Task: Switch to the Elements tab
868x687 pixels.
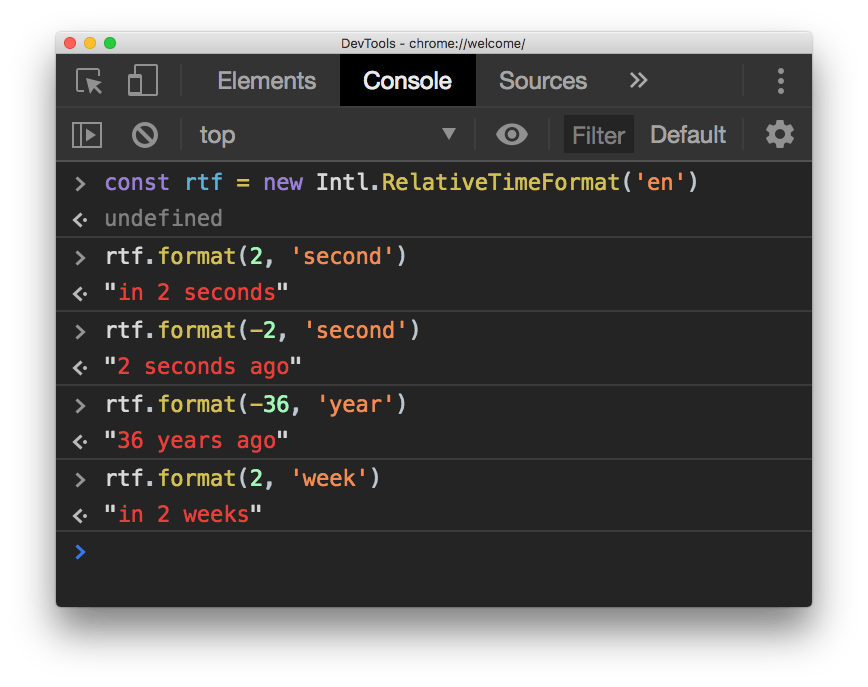Action: pos(266,81)
